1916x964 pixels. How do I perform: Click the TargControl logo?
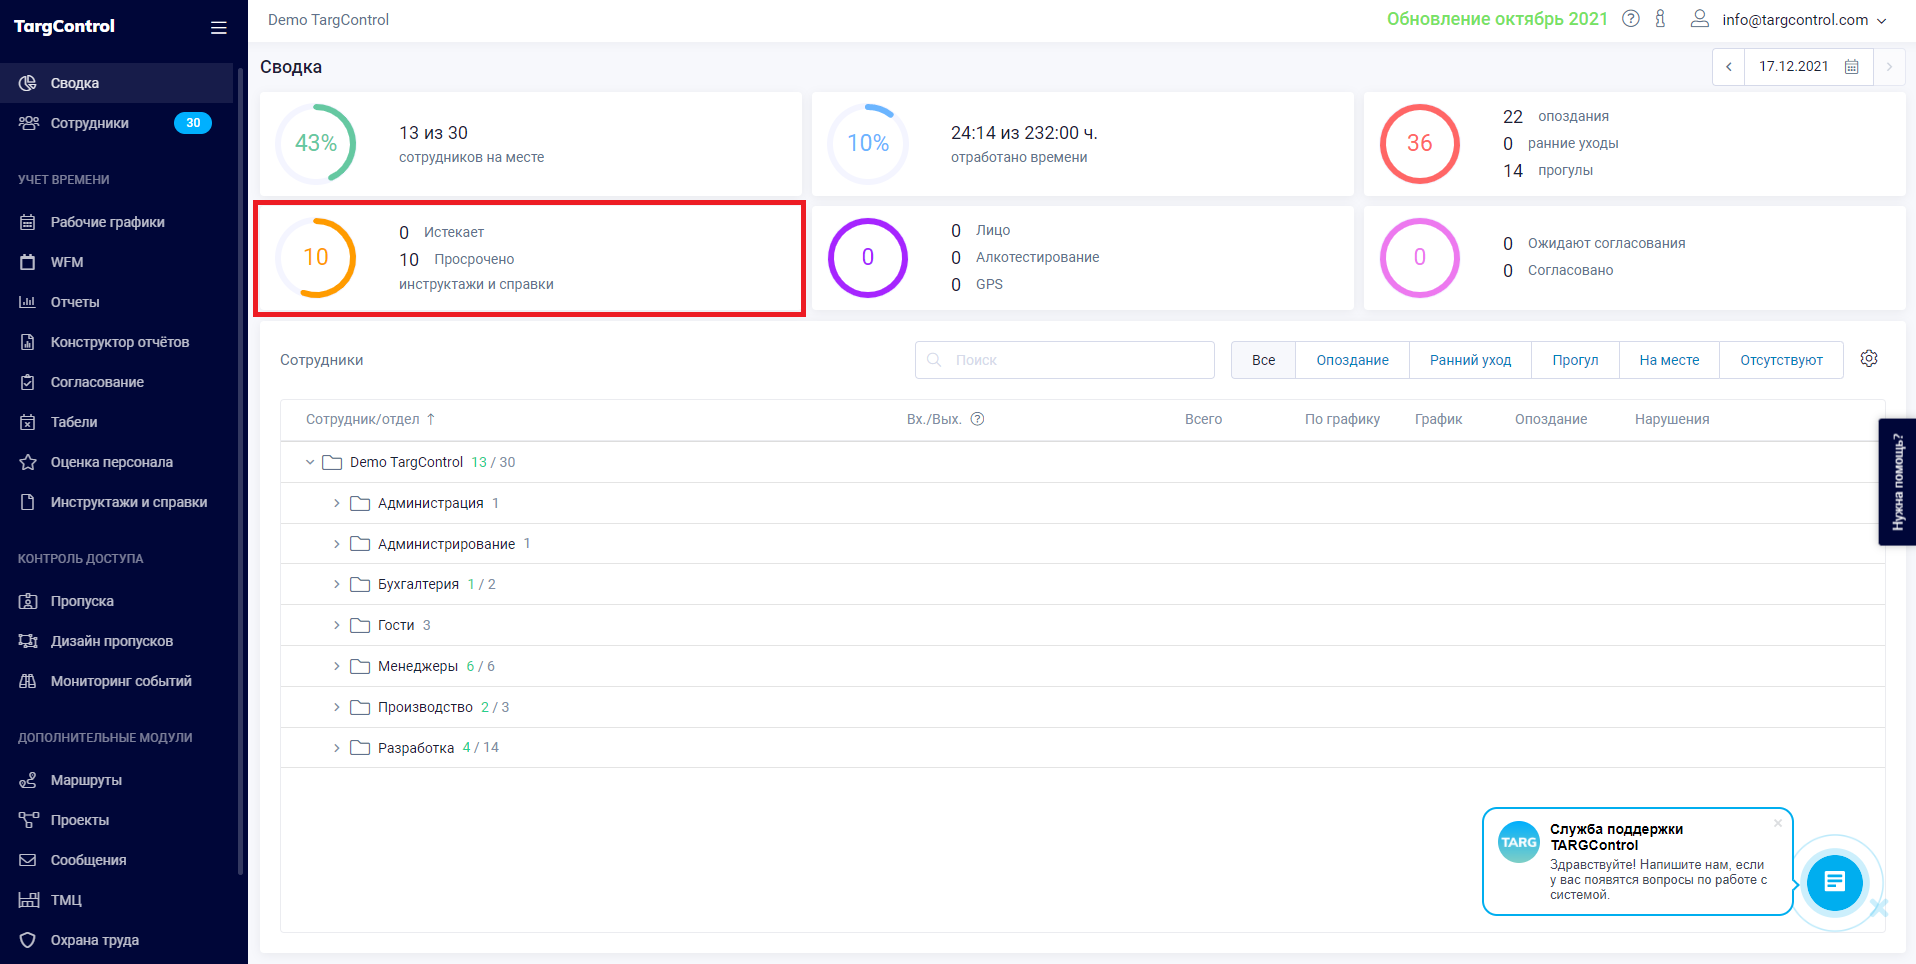(x=64, y=26)
